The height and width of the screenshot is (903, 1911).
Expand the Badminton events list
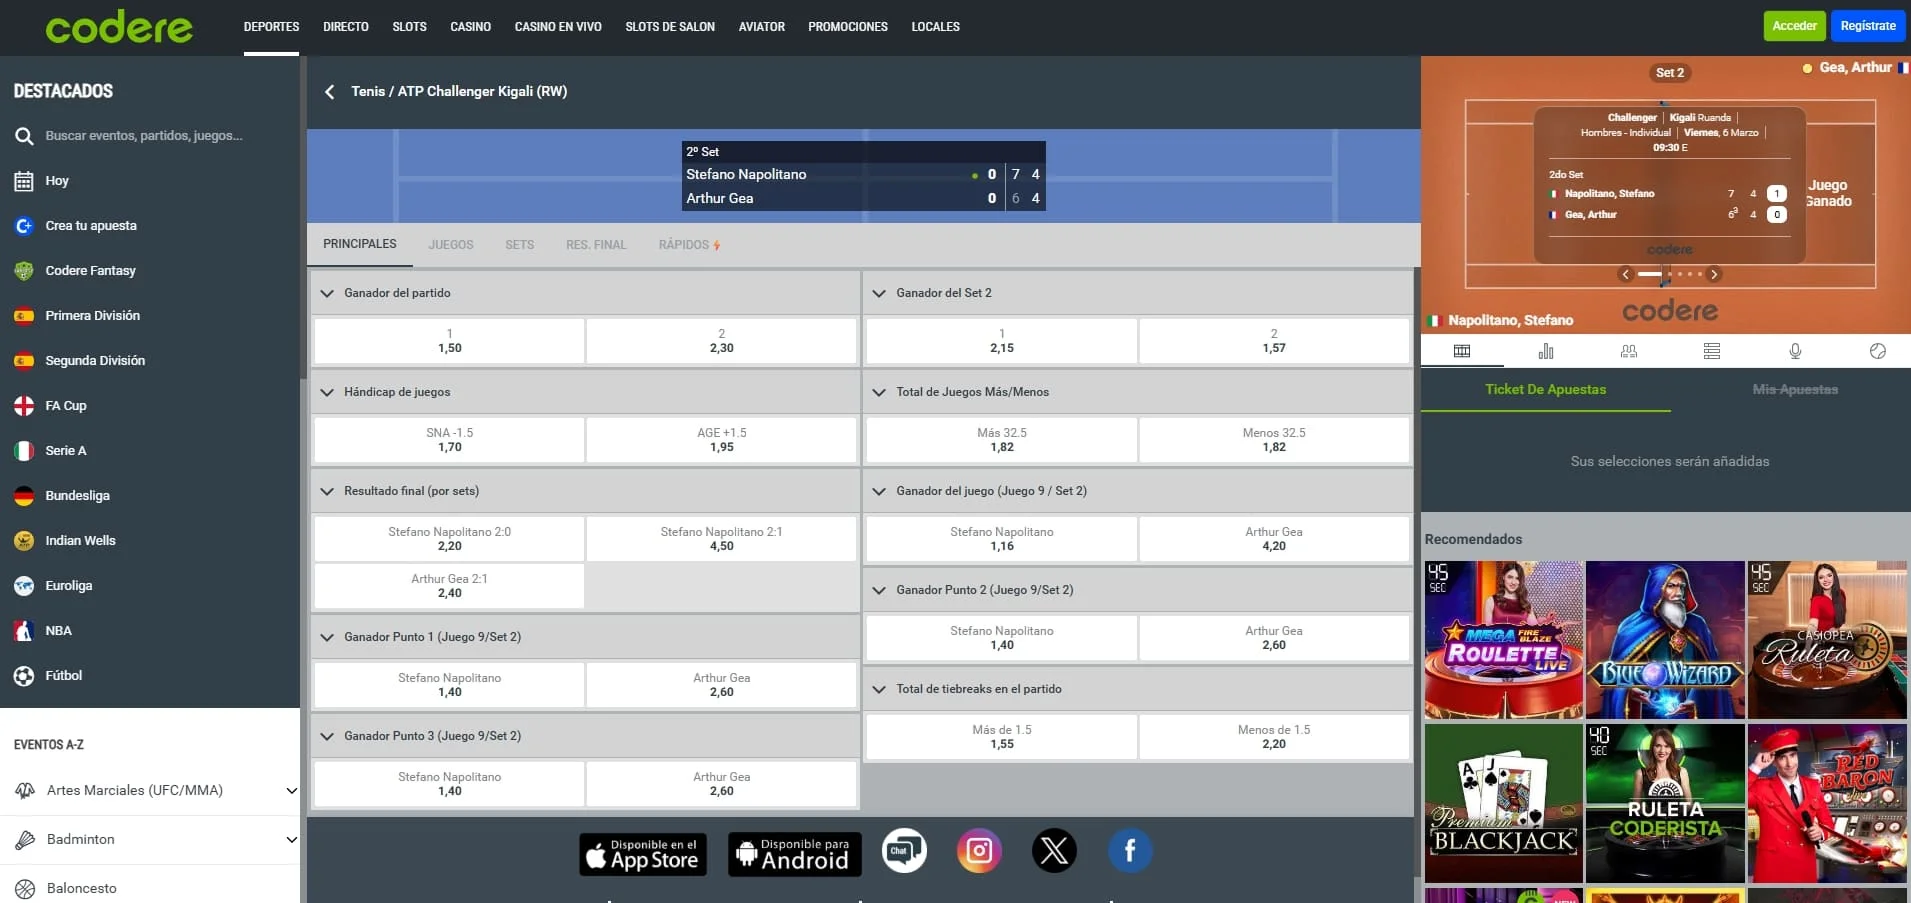point(291,840)
